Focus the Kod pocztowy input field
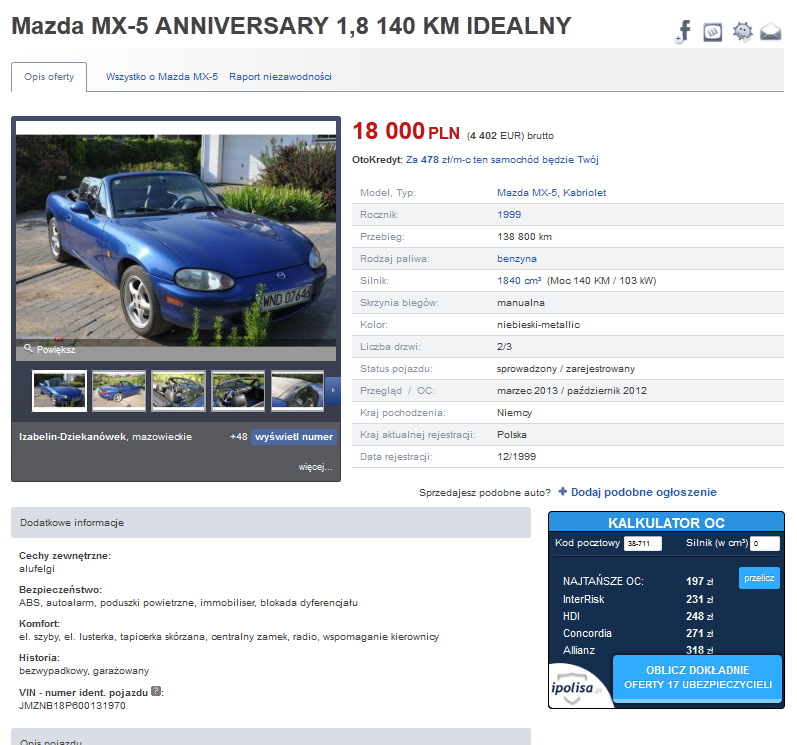The width and height of the screenshot is (797, 745). point(642,543)
